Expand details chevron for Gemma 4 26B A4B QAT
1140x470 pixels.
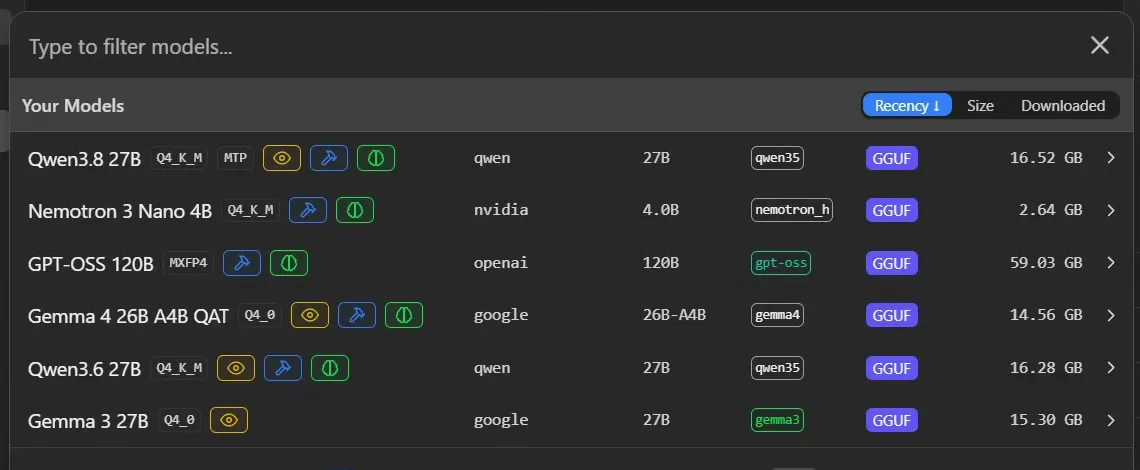tap(1110, 315)
